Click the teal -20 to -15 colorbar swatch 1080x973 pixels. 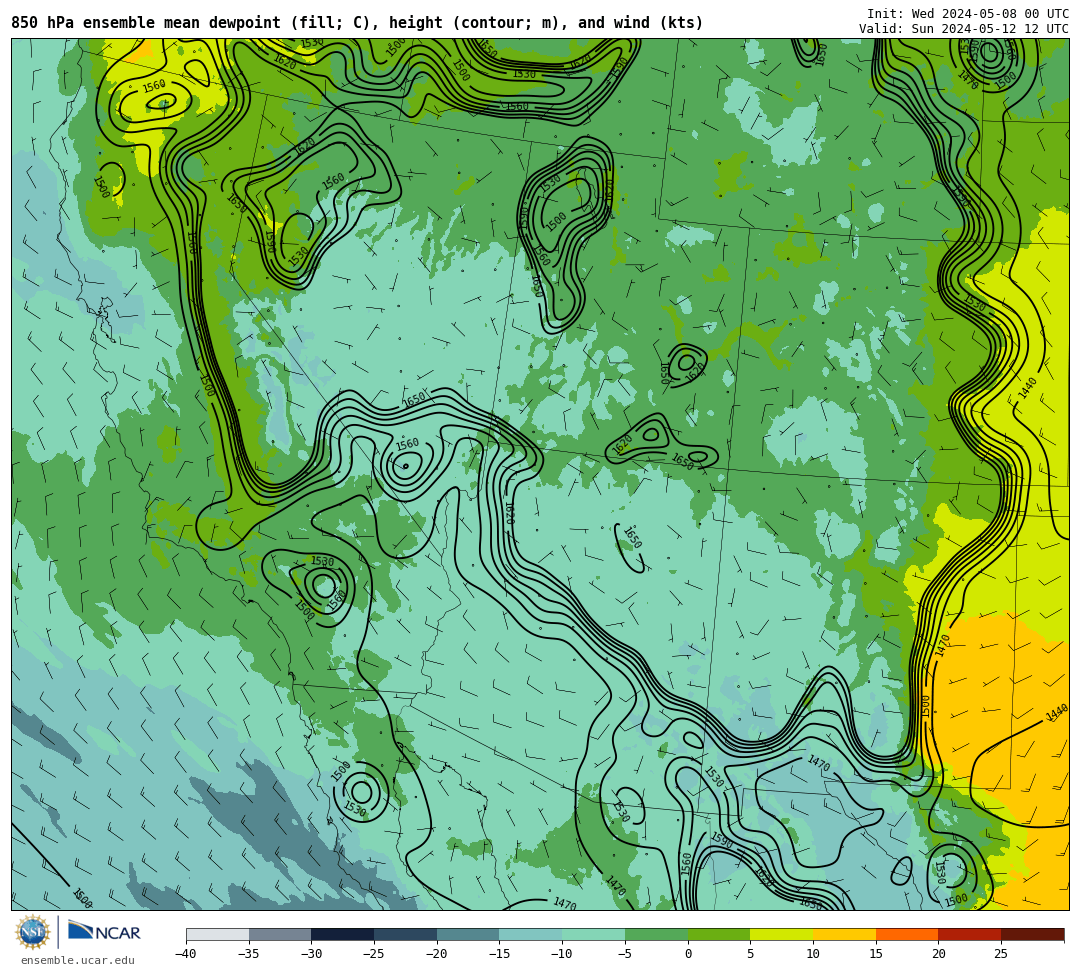tap(468, 934)
